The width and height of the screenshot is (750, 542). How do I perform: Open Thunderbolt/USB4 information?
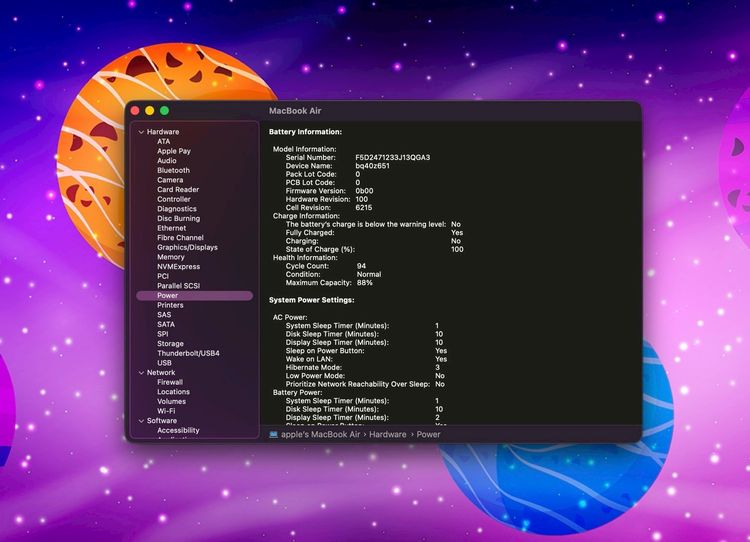(188, 353)
